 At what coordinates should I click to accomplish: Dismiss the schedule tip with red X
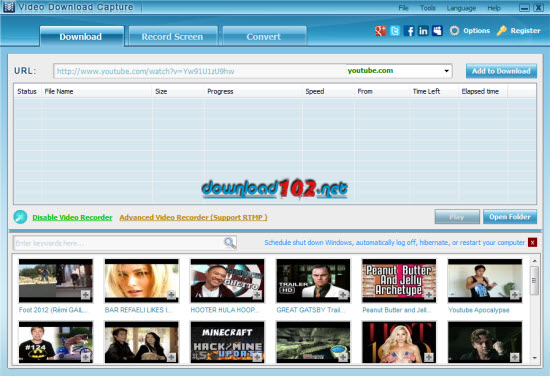click(x=532, y=242)
